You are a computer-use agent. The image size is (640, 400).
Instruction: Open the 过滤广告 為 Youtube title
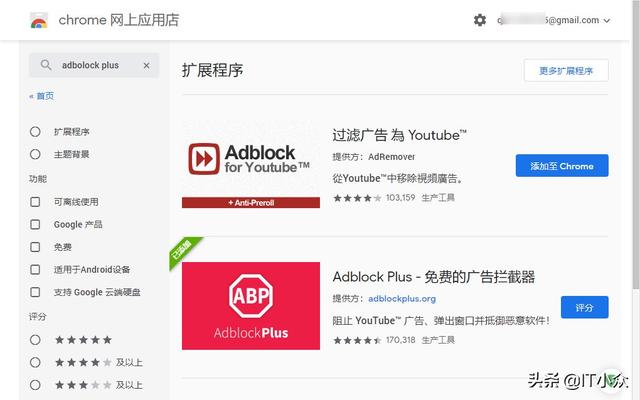pyautogui.click(x=399, y=135)
